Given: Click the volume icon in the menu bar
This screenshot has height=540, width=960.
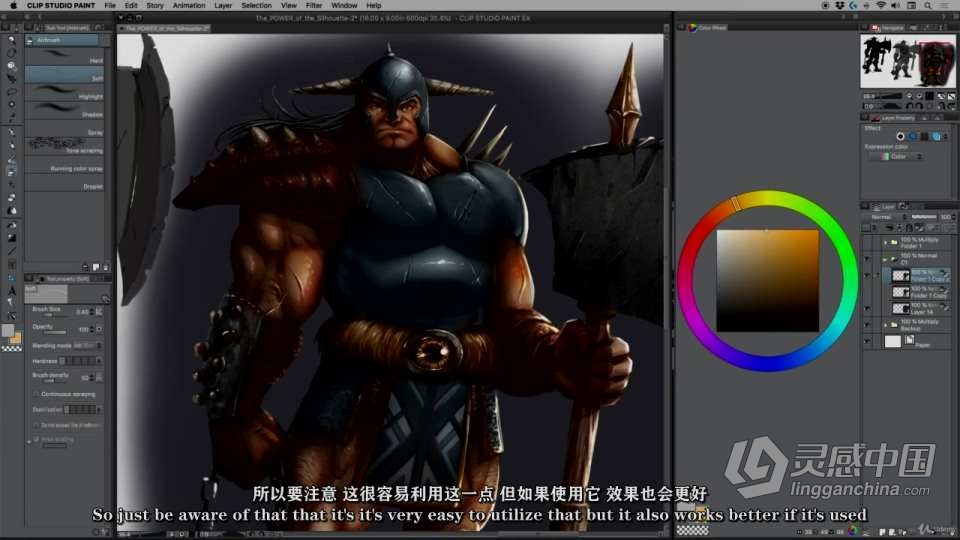Looking at the screenshot, I should (895, 6).
